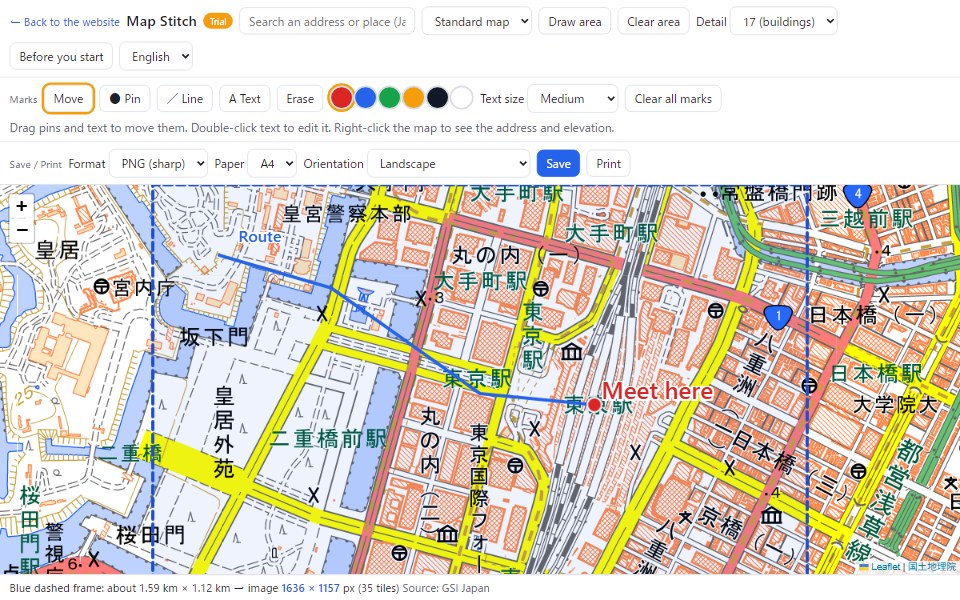Open the A4 paper size dropdown

point(272,163)
